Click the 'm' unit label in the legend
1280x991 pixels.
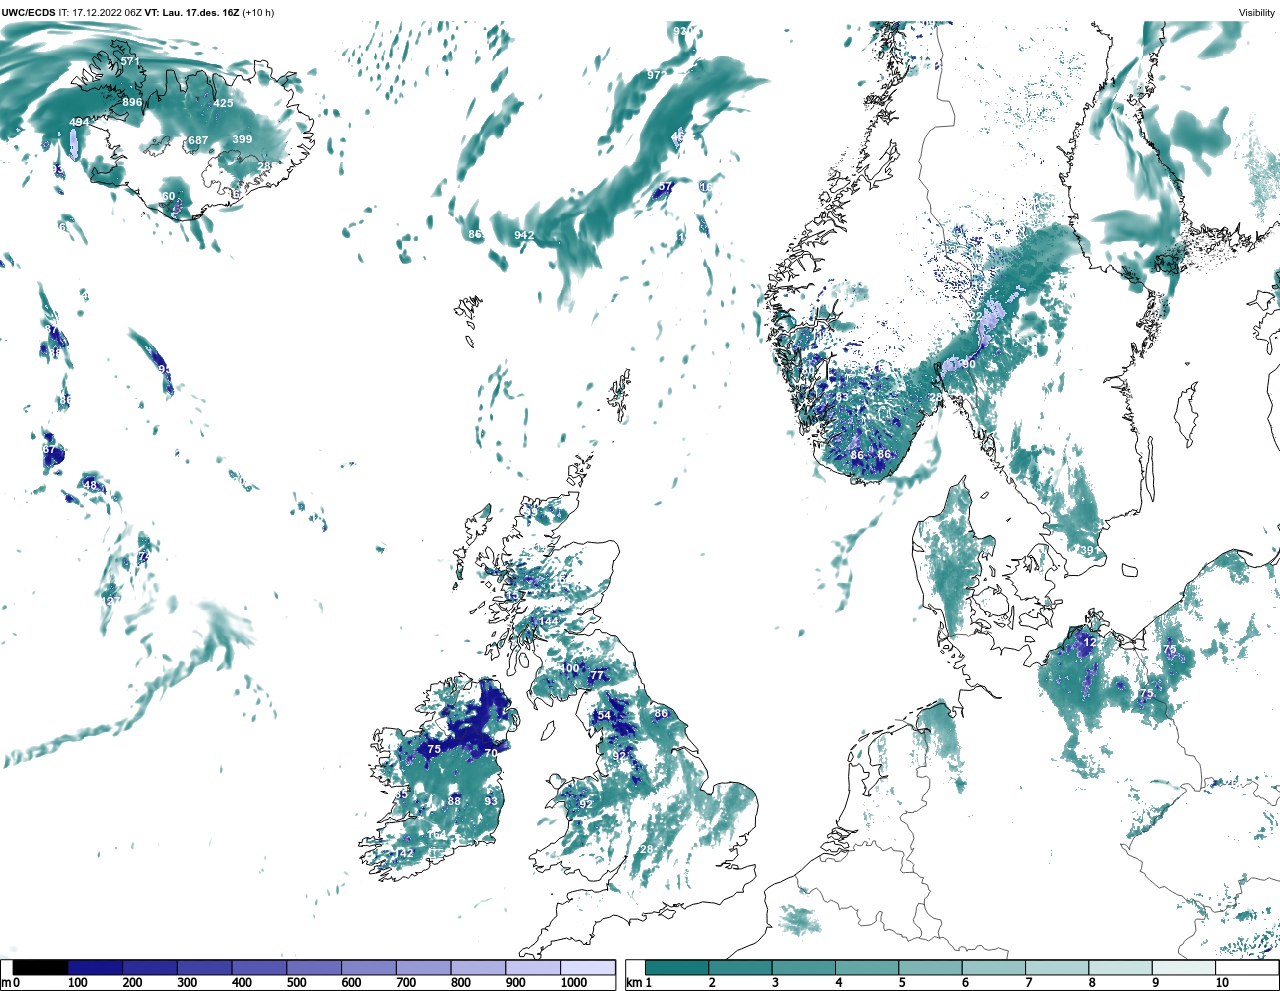coord(6,982)
